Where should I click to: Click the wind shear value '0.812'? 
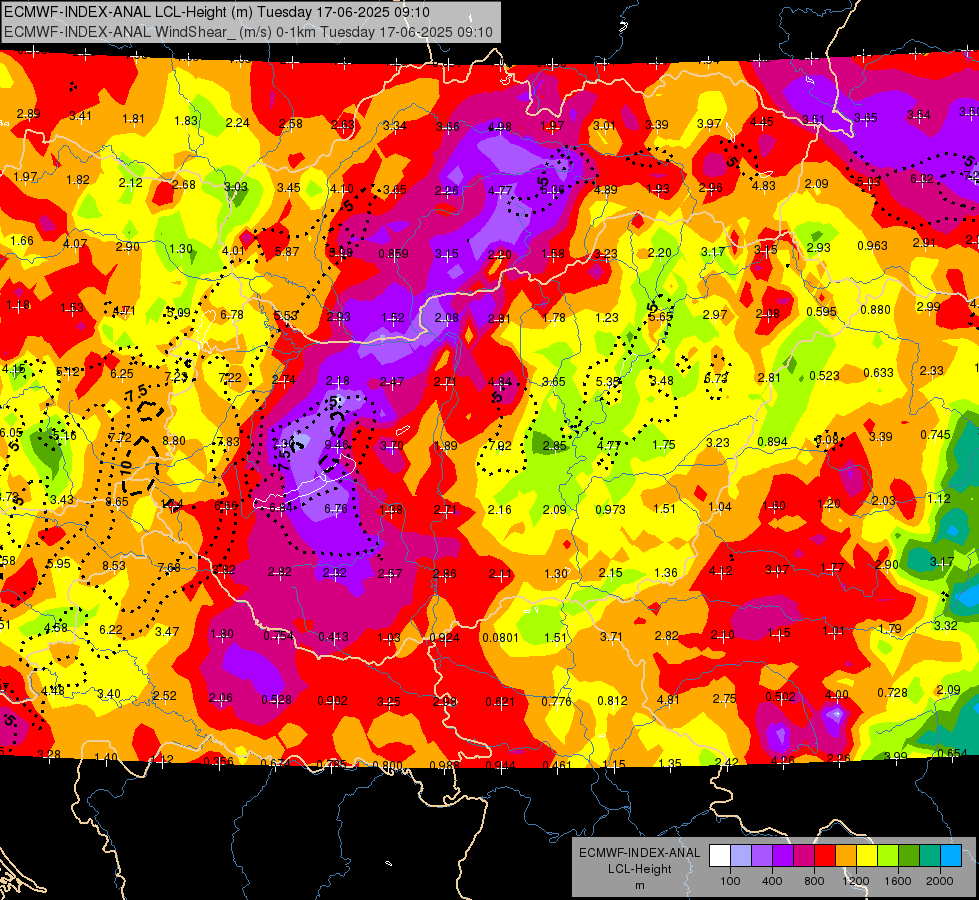coord(612,701)
